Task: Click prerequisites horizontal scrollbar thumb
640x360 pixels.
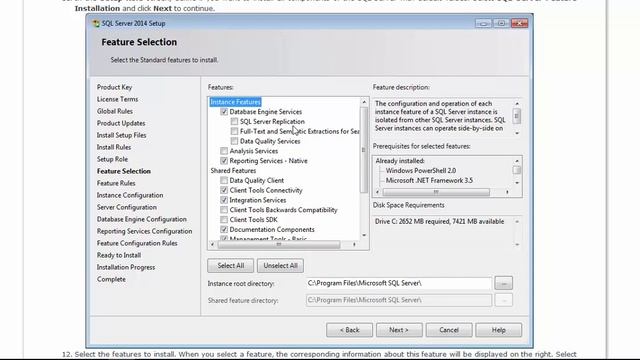Action: pos(436,192)
